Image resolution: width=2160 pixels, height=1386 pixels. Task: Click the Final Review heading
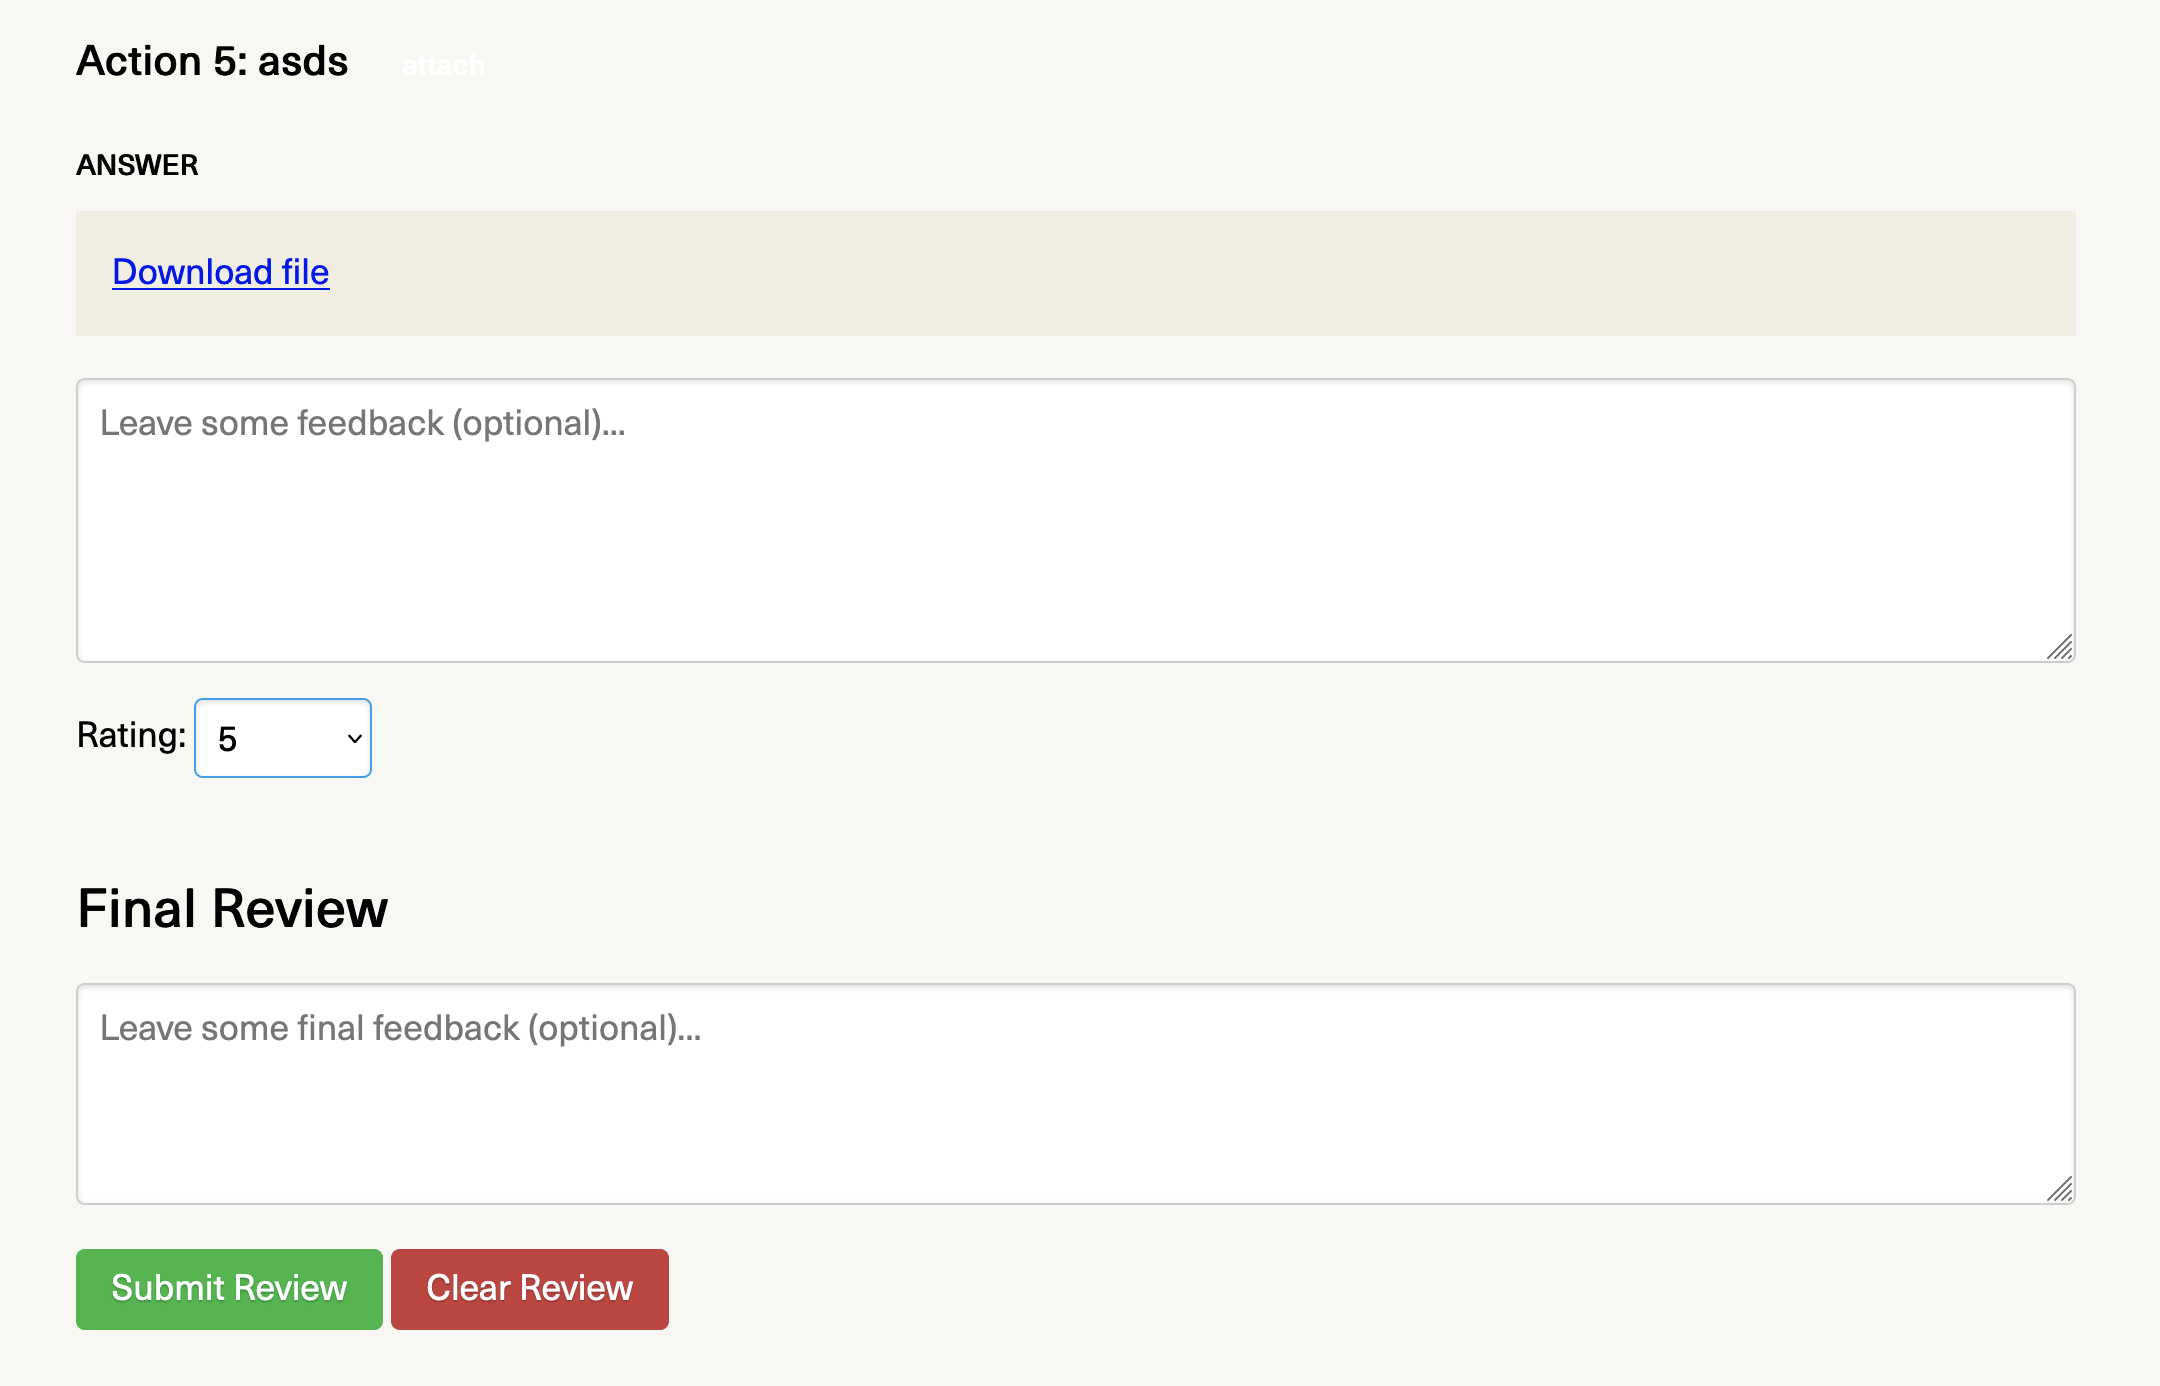point(232,908)
